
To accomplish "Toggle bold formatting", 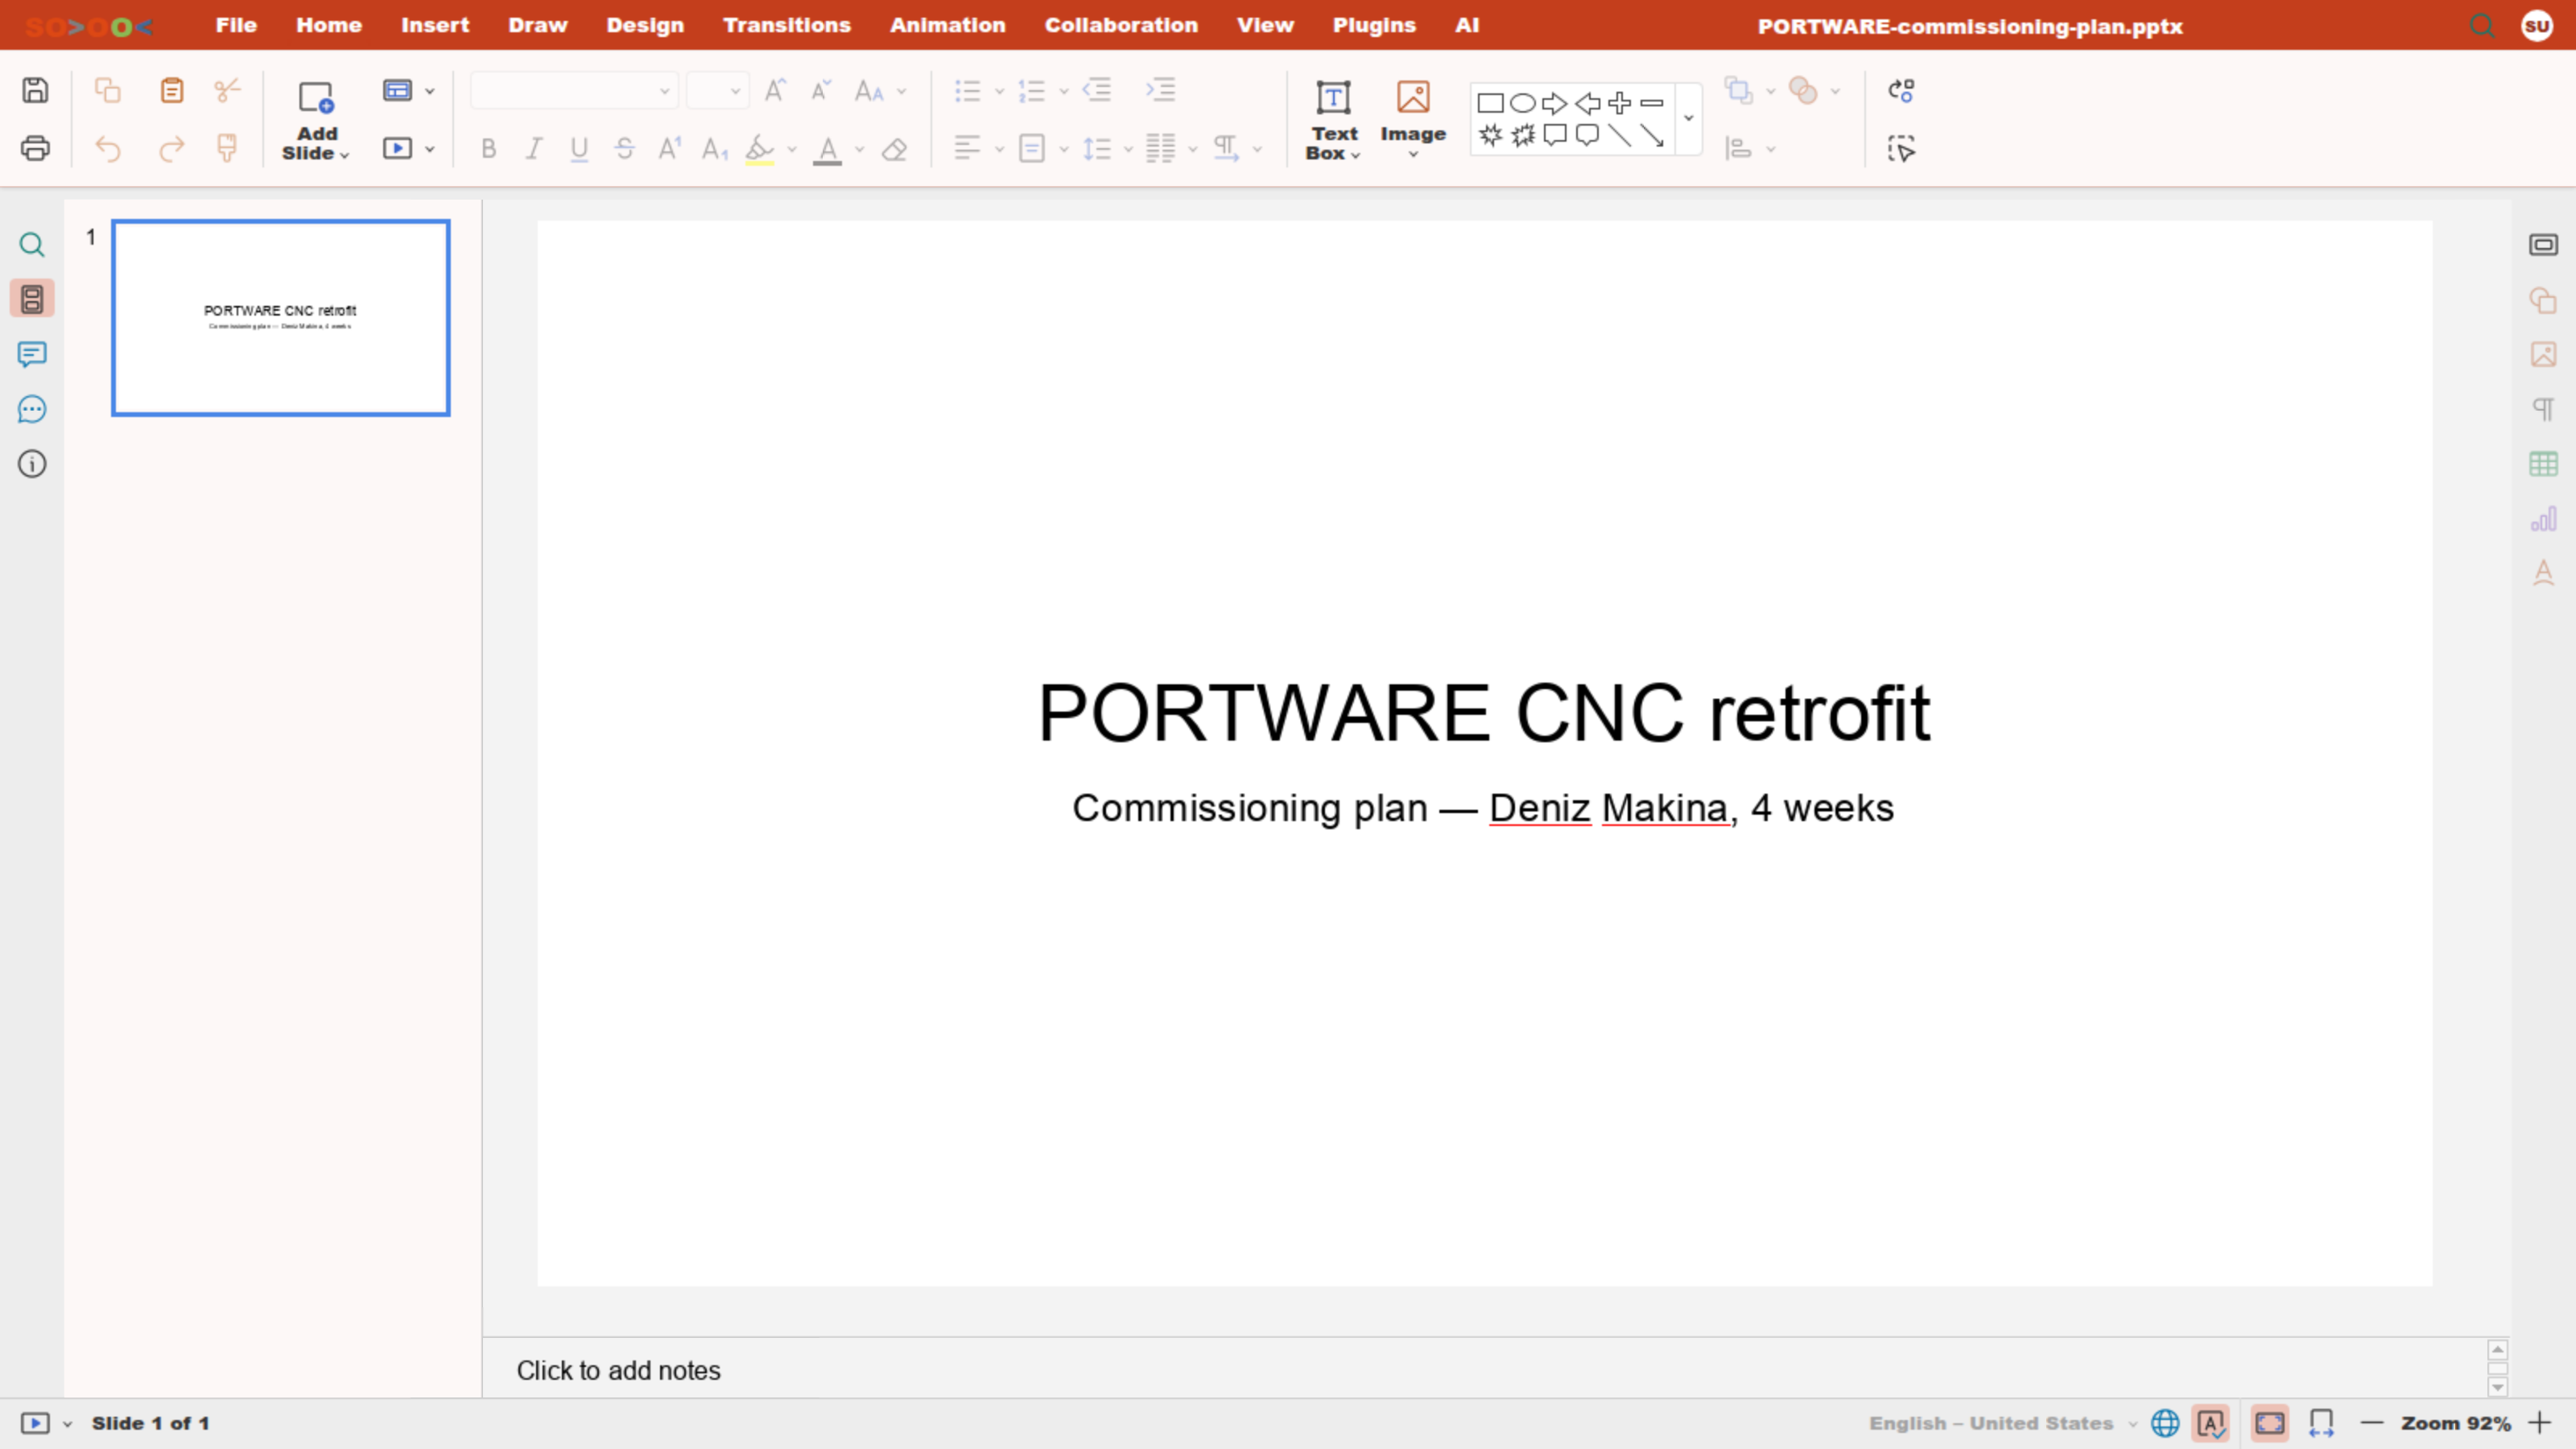I will coord(488,149).
